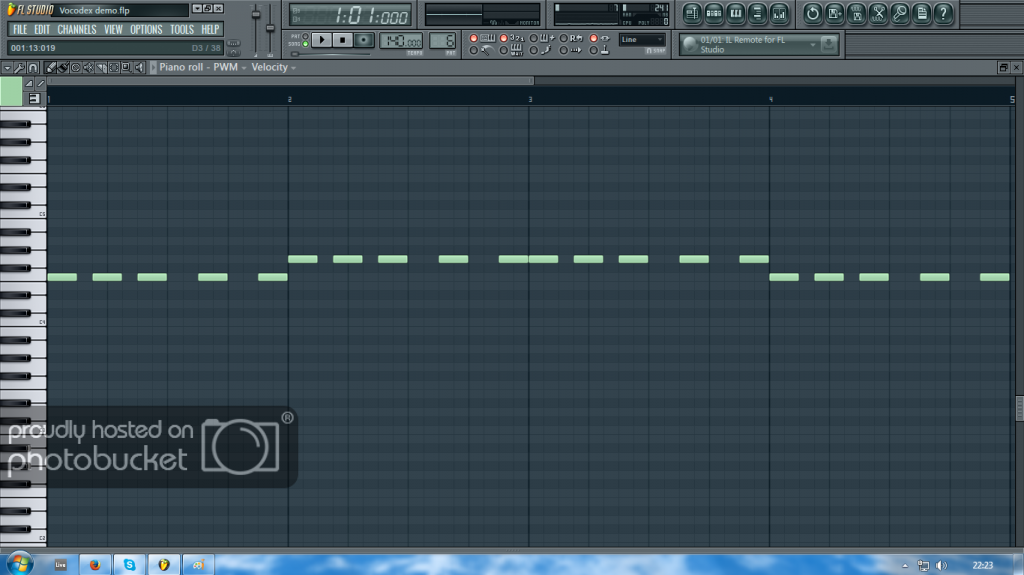1024x575 pixels.
Task: Open piano roll tools wrench menu
Action: coord(20,67)
